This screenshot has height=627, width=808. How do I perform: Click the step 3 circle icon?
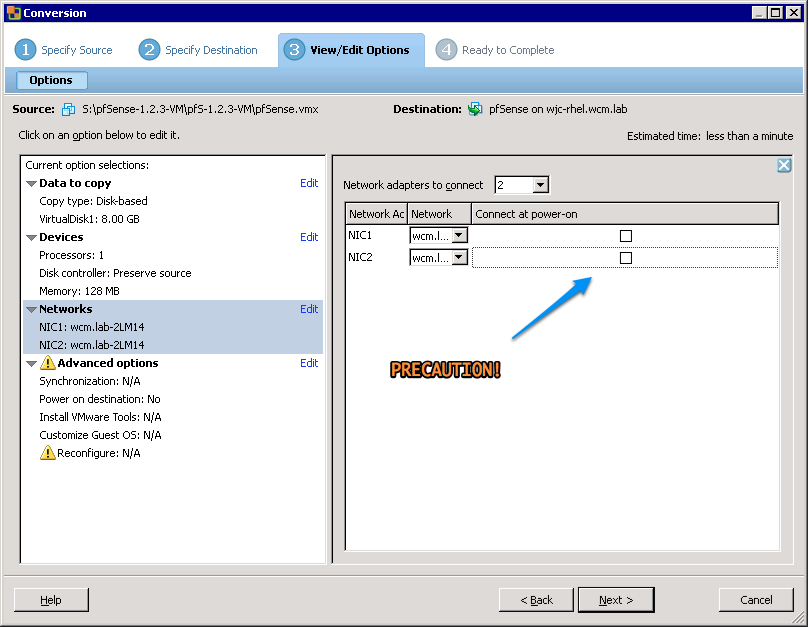[294, 49]
